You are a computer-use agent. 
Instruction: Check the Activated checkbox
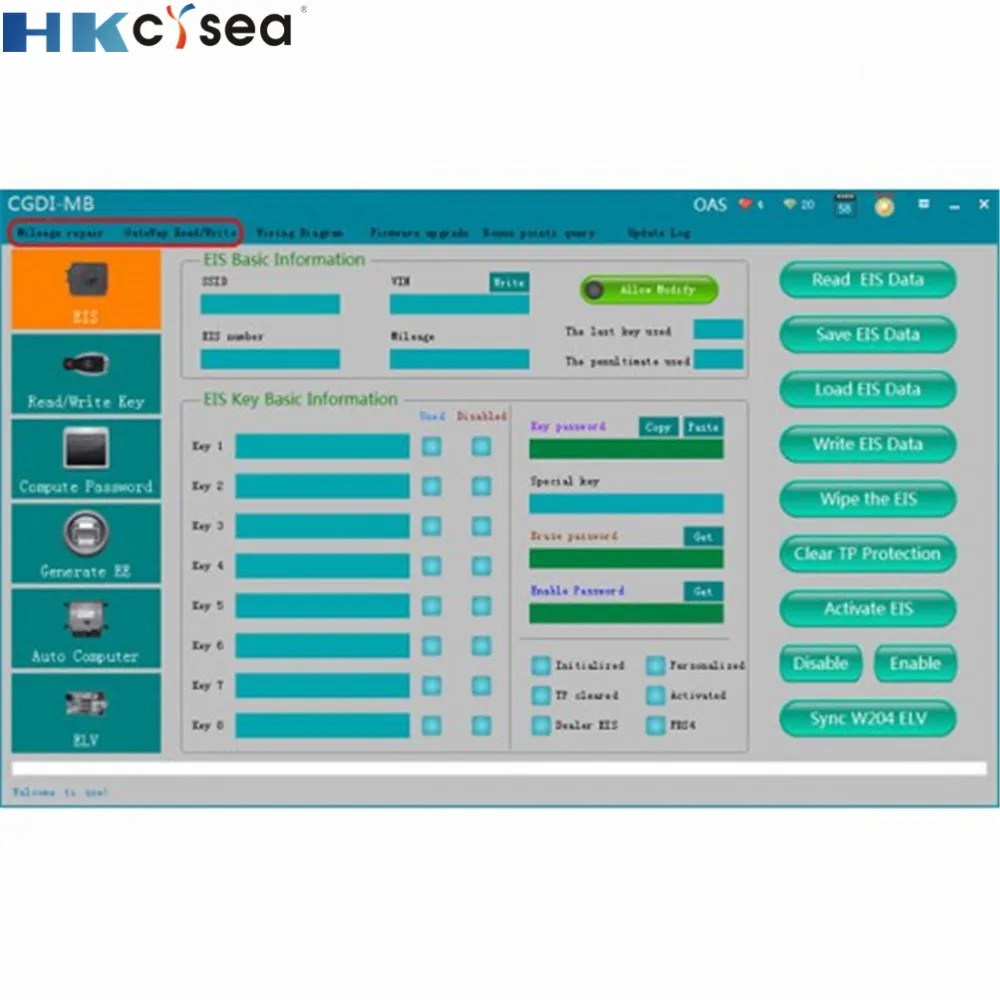(656, 696)
